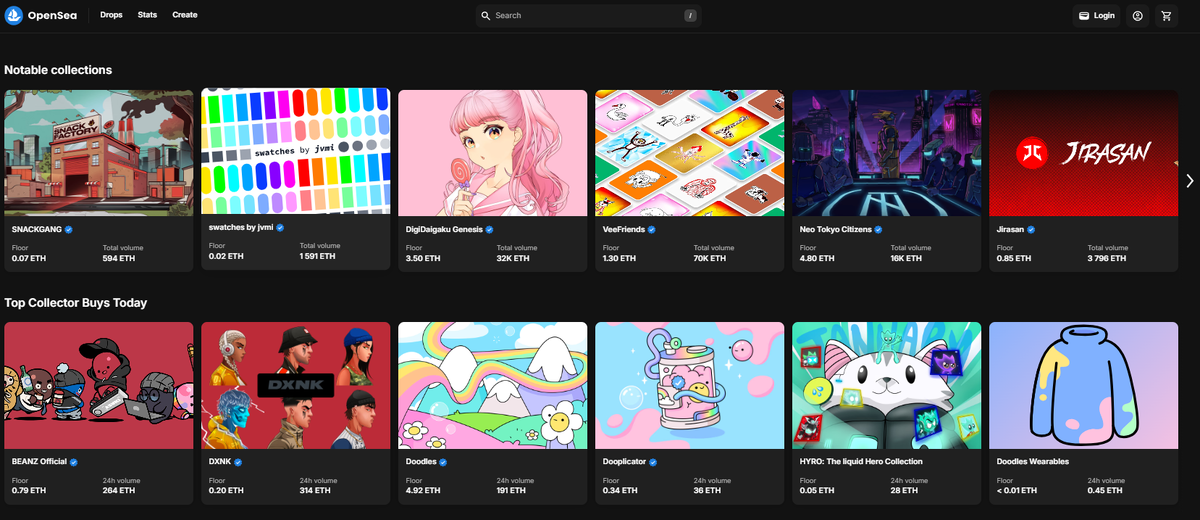Open VeeFriends collection image
Viewport: 1200px width, 520px height.
click(690, 153)
